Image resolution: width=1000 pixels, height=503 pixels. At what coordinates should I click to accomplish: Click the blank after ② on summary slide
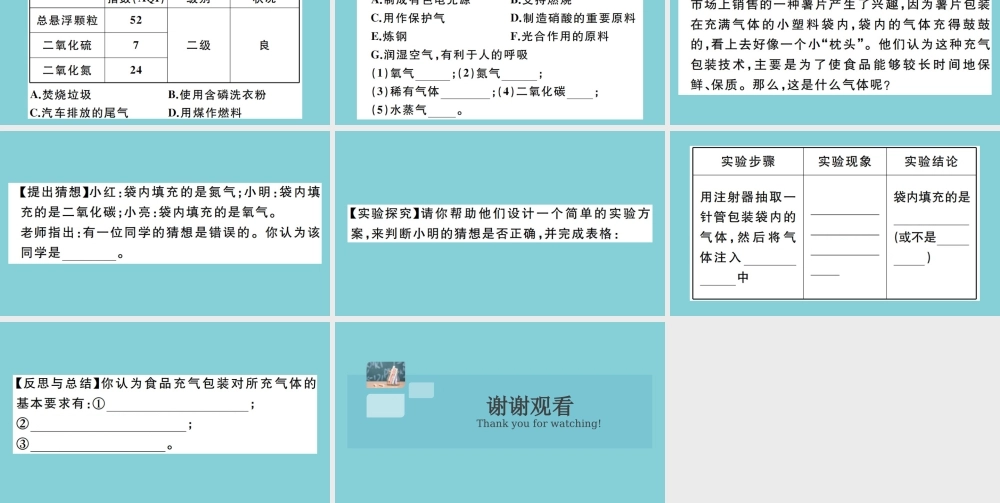point(109,425)
